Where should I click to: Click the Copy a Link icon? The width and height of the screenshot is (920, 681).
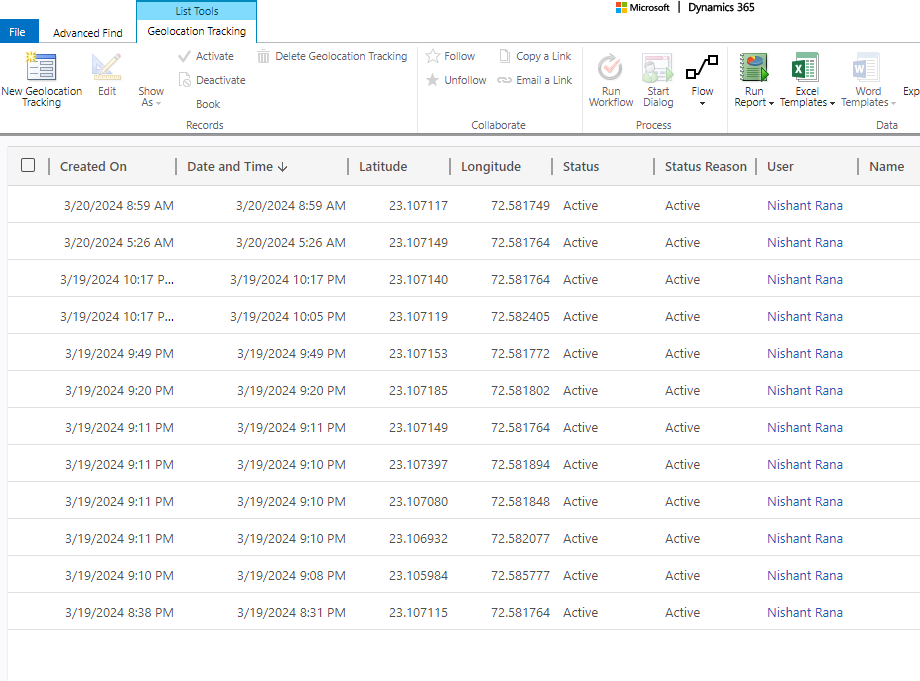pyautogui.click(x=505, y=56)
